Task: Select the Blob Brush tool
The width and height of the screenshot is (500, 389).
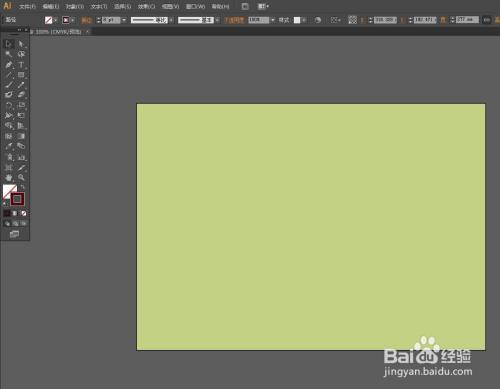Action: click(x=8, y=95)
